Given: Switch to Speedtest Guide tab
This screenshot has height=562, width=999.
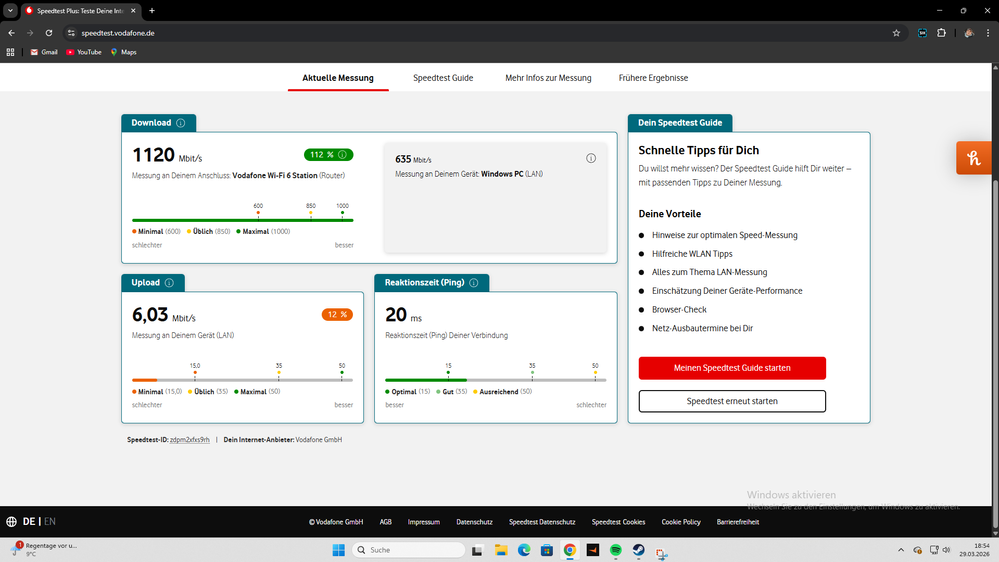Looking at the screenshot, I should [x=443, y=78].
